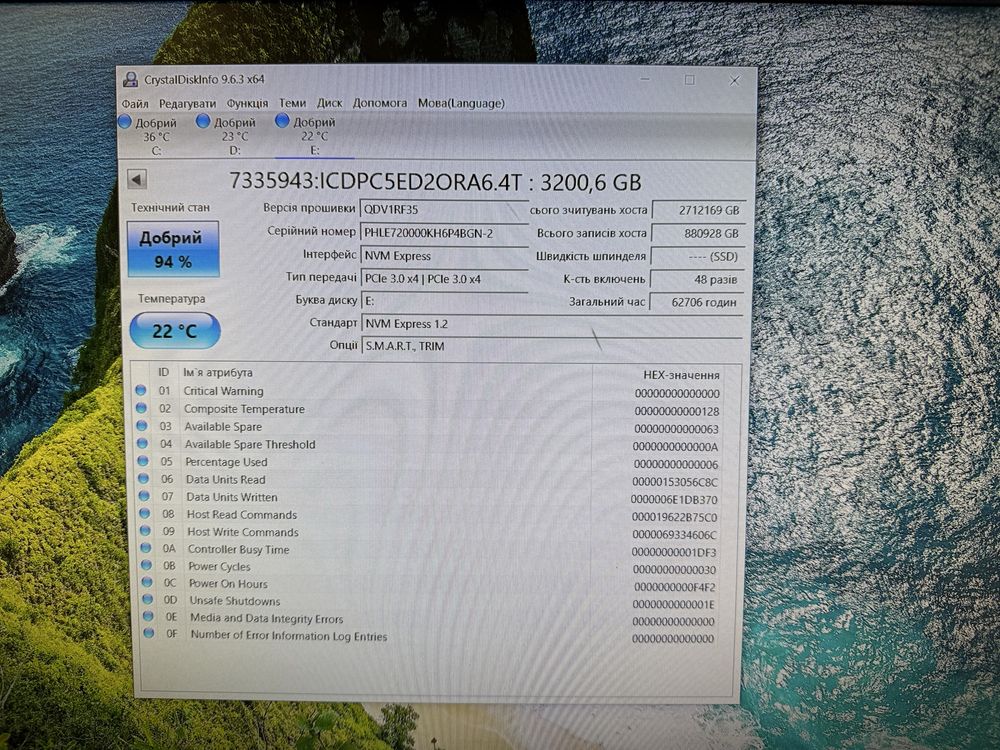Select the Media and Data Integrity Errors row
The image size is (1000, 750).
click(427, 619)
